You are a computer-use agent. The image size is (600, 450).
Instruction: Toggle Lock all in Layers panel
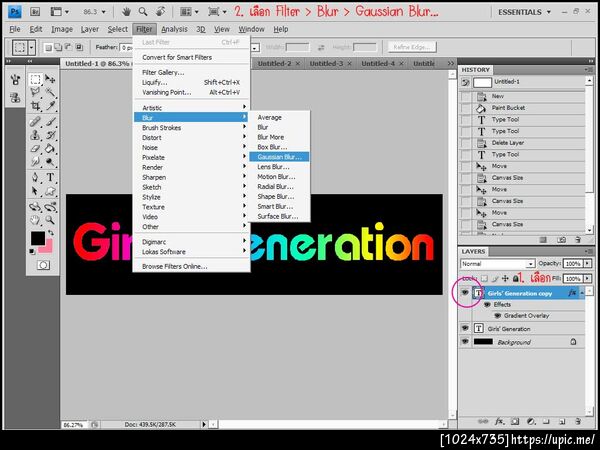pos(515,278)
